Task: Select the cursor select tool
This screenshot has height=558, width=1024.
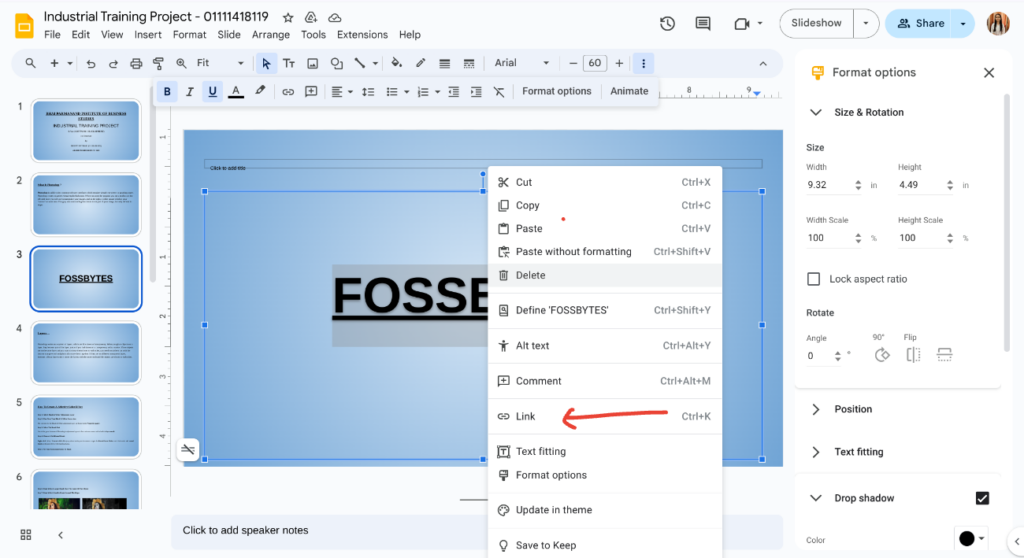Action: [x=266, y=63]
